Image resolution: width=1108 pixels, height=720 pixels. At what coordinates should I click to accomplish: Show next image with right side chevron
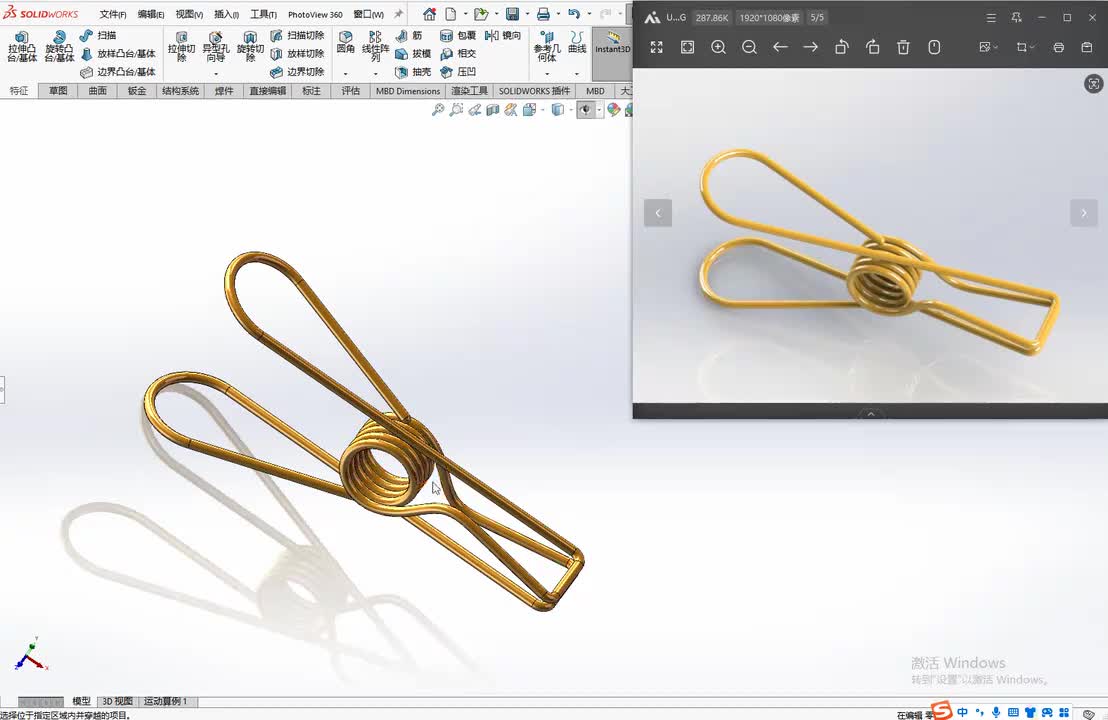[1084, 213]
